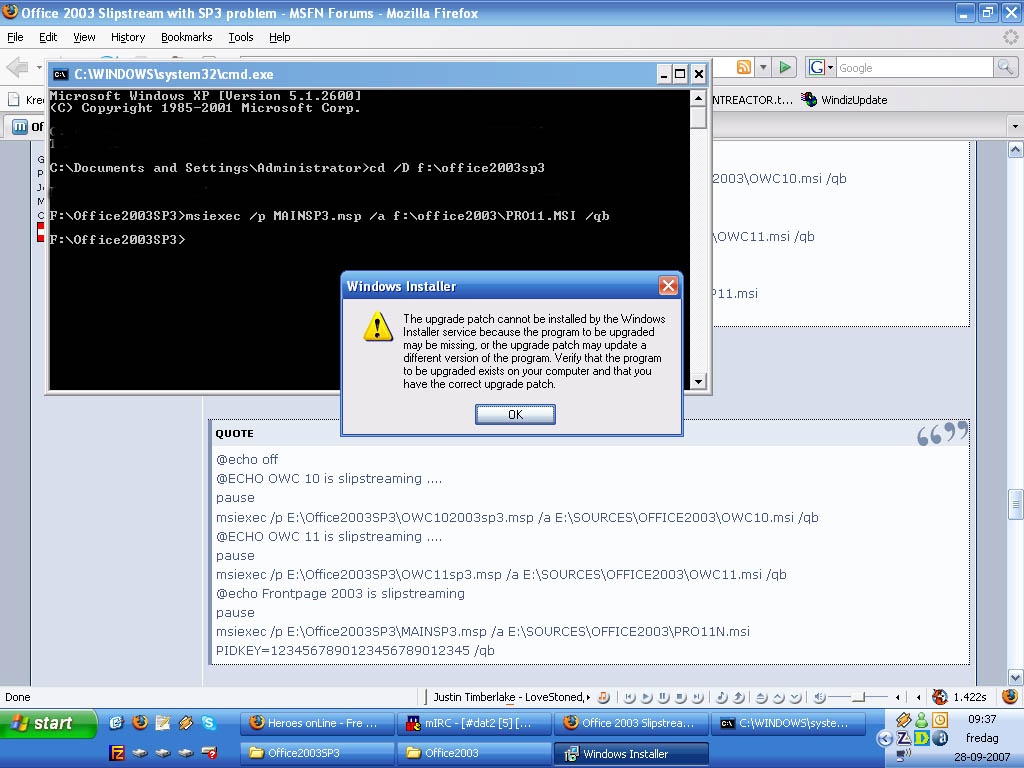This screenshot has height=768, width=1024.
Task: Open the Office2003SP3 folder taskbar button
Action: point(317,754)
